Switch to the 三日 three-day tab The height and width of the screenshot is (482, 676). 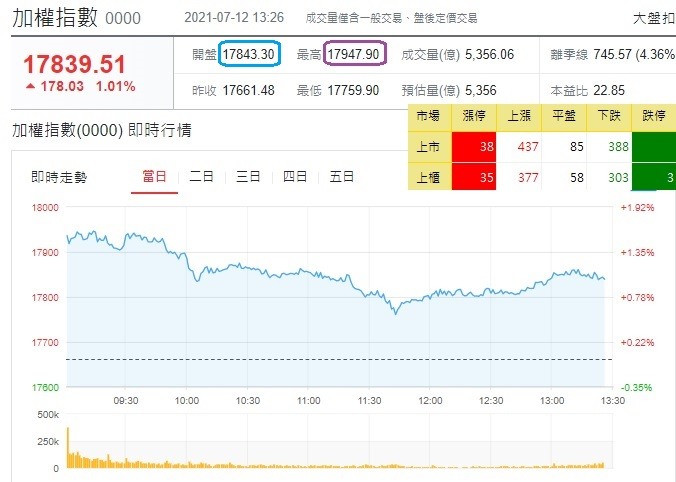click(x=248, y=177)
